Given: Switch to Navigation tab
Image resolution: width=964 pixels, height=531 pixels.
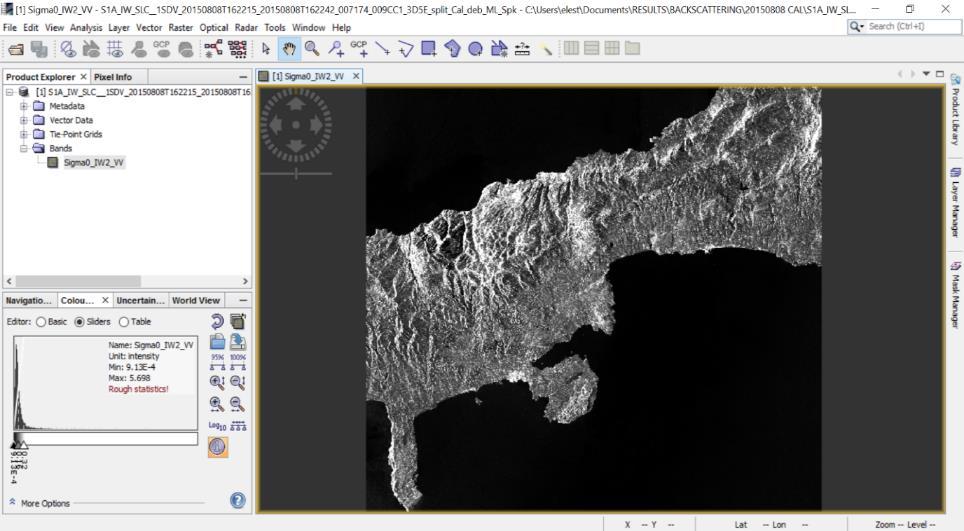Looking at the screenshot, I should tap(29, 301).
